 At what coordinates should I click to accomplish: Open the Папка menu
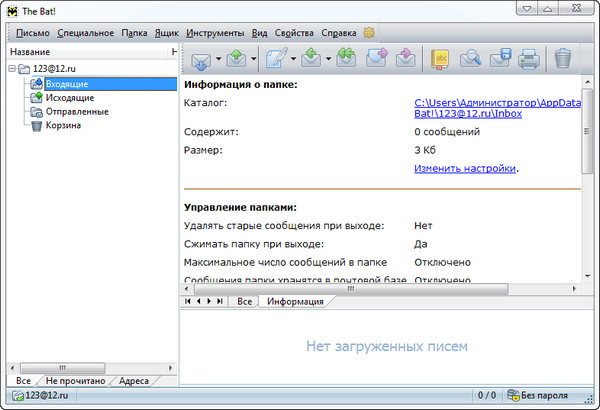pos(134,32)
